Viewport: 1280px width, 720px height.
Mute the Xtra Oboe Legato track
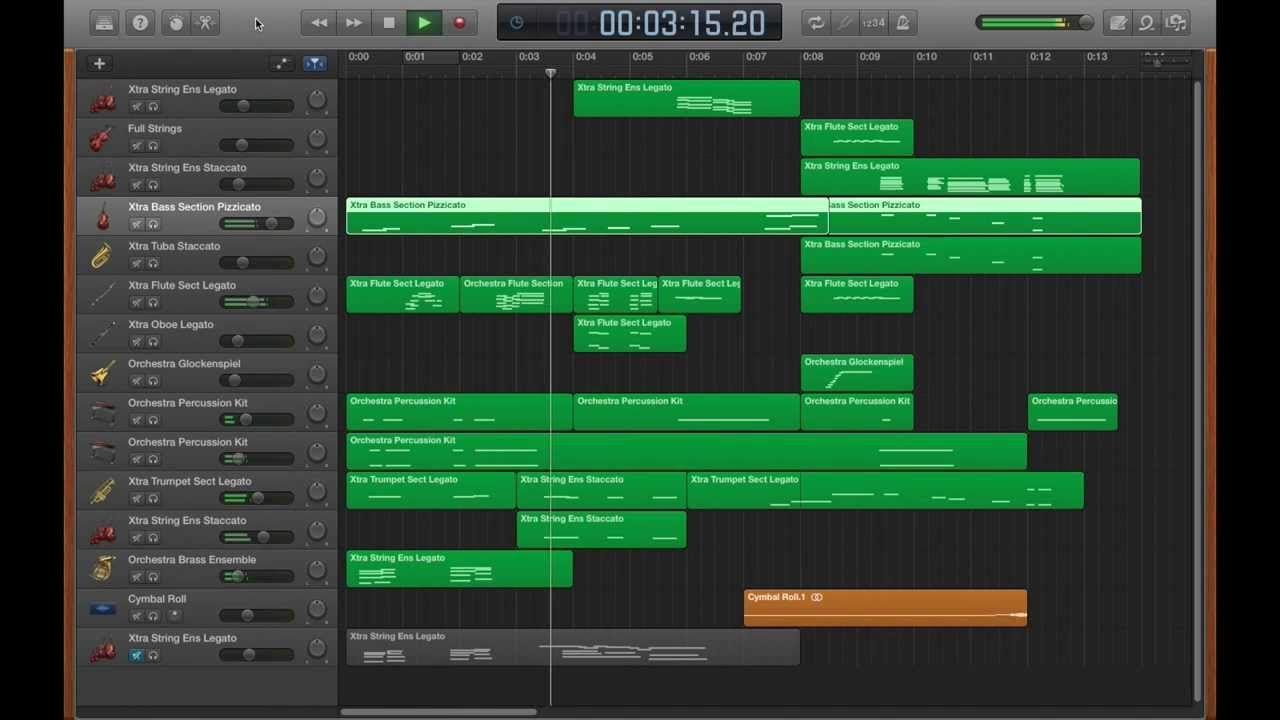tap(137, 341)
